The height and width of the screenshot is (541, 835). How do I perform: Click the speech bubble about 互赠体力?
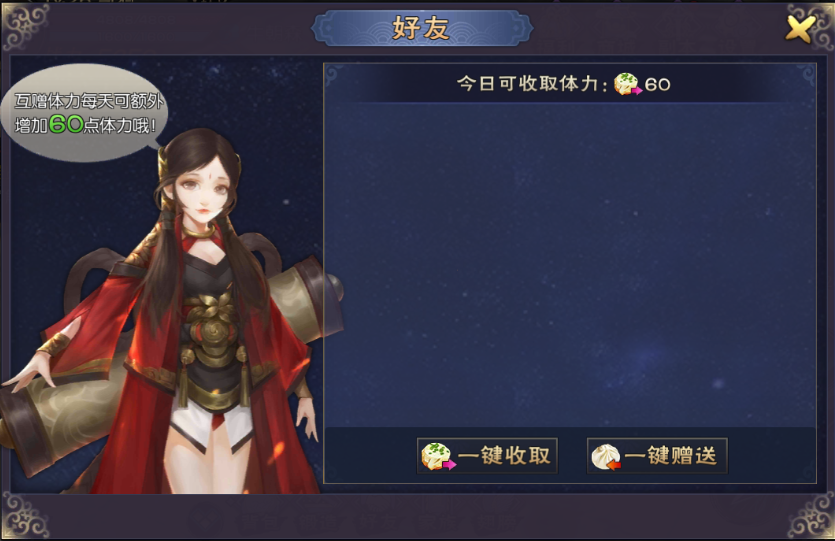click(84, 112)
